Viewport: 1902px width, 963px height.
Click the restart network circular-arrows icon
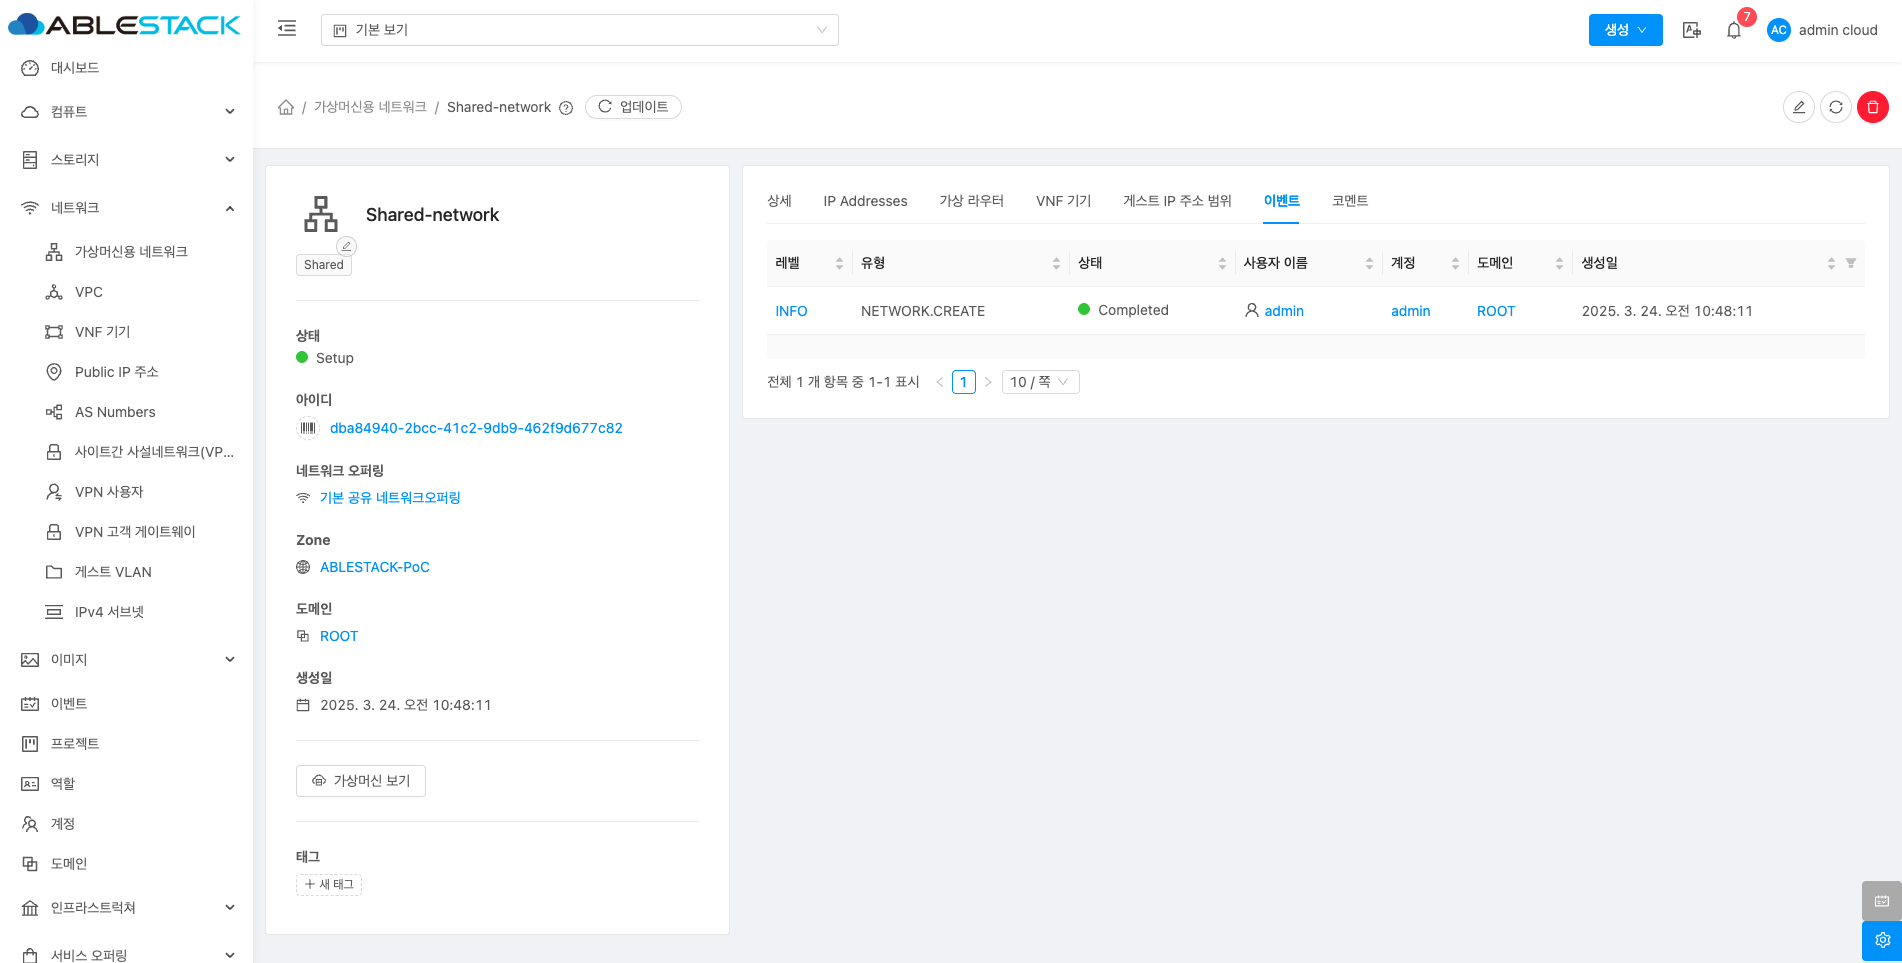(x=1835, y=107)
